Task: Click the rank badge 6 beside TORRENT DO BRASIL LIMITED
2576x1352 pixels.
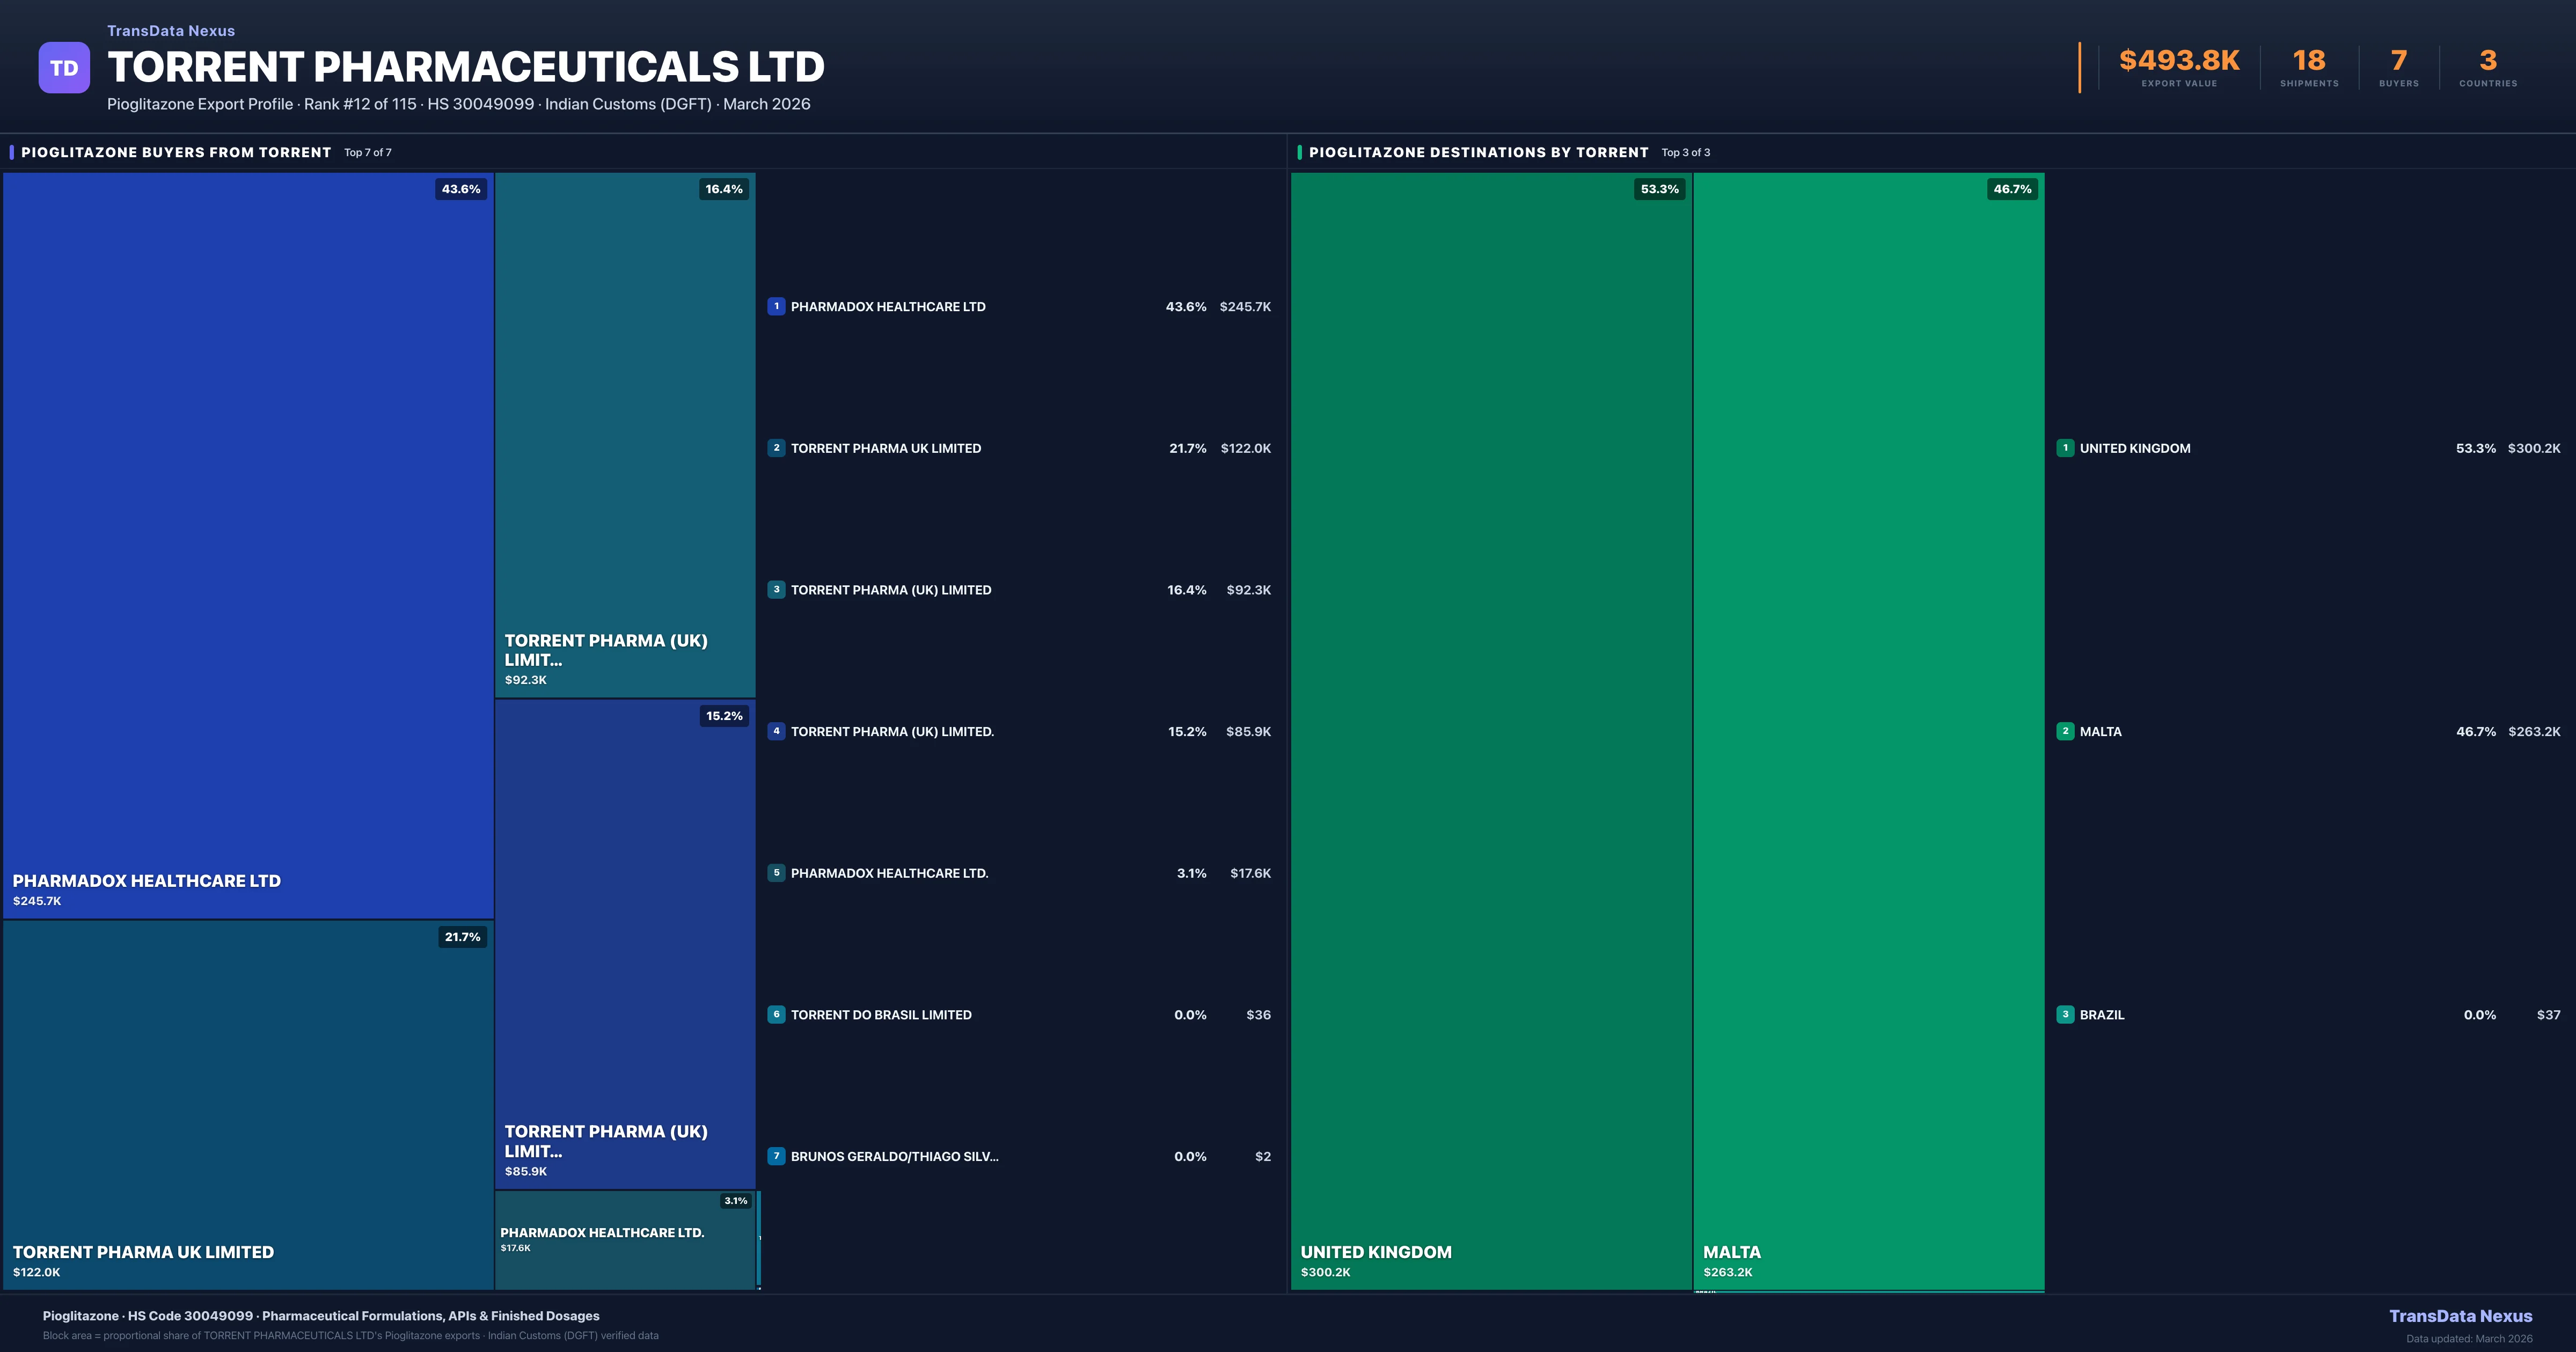Action: point(777,1014)
